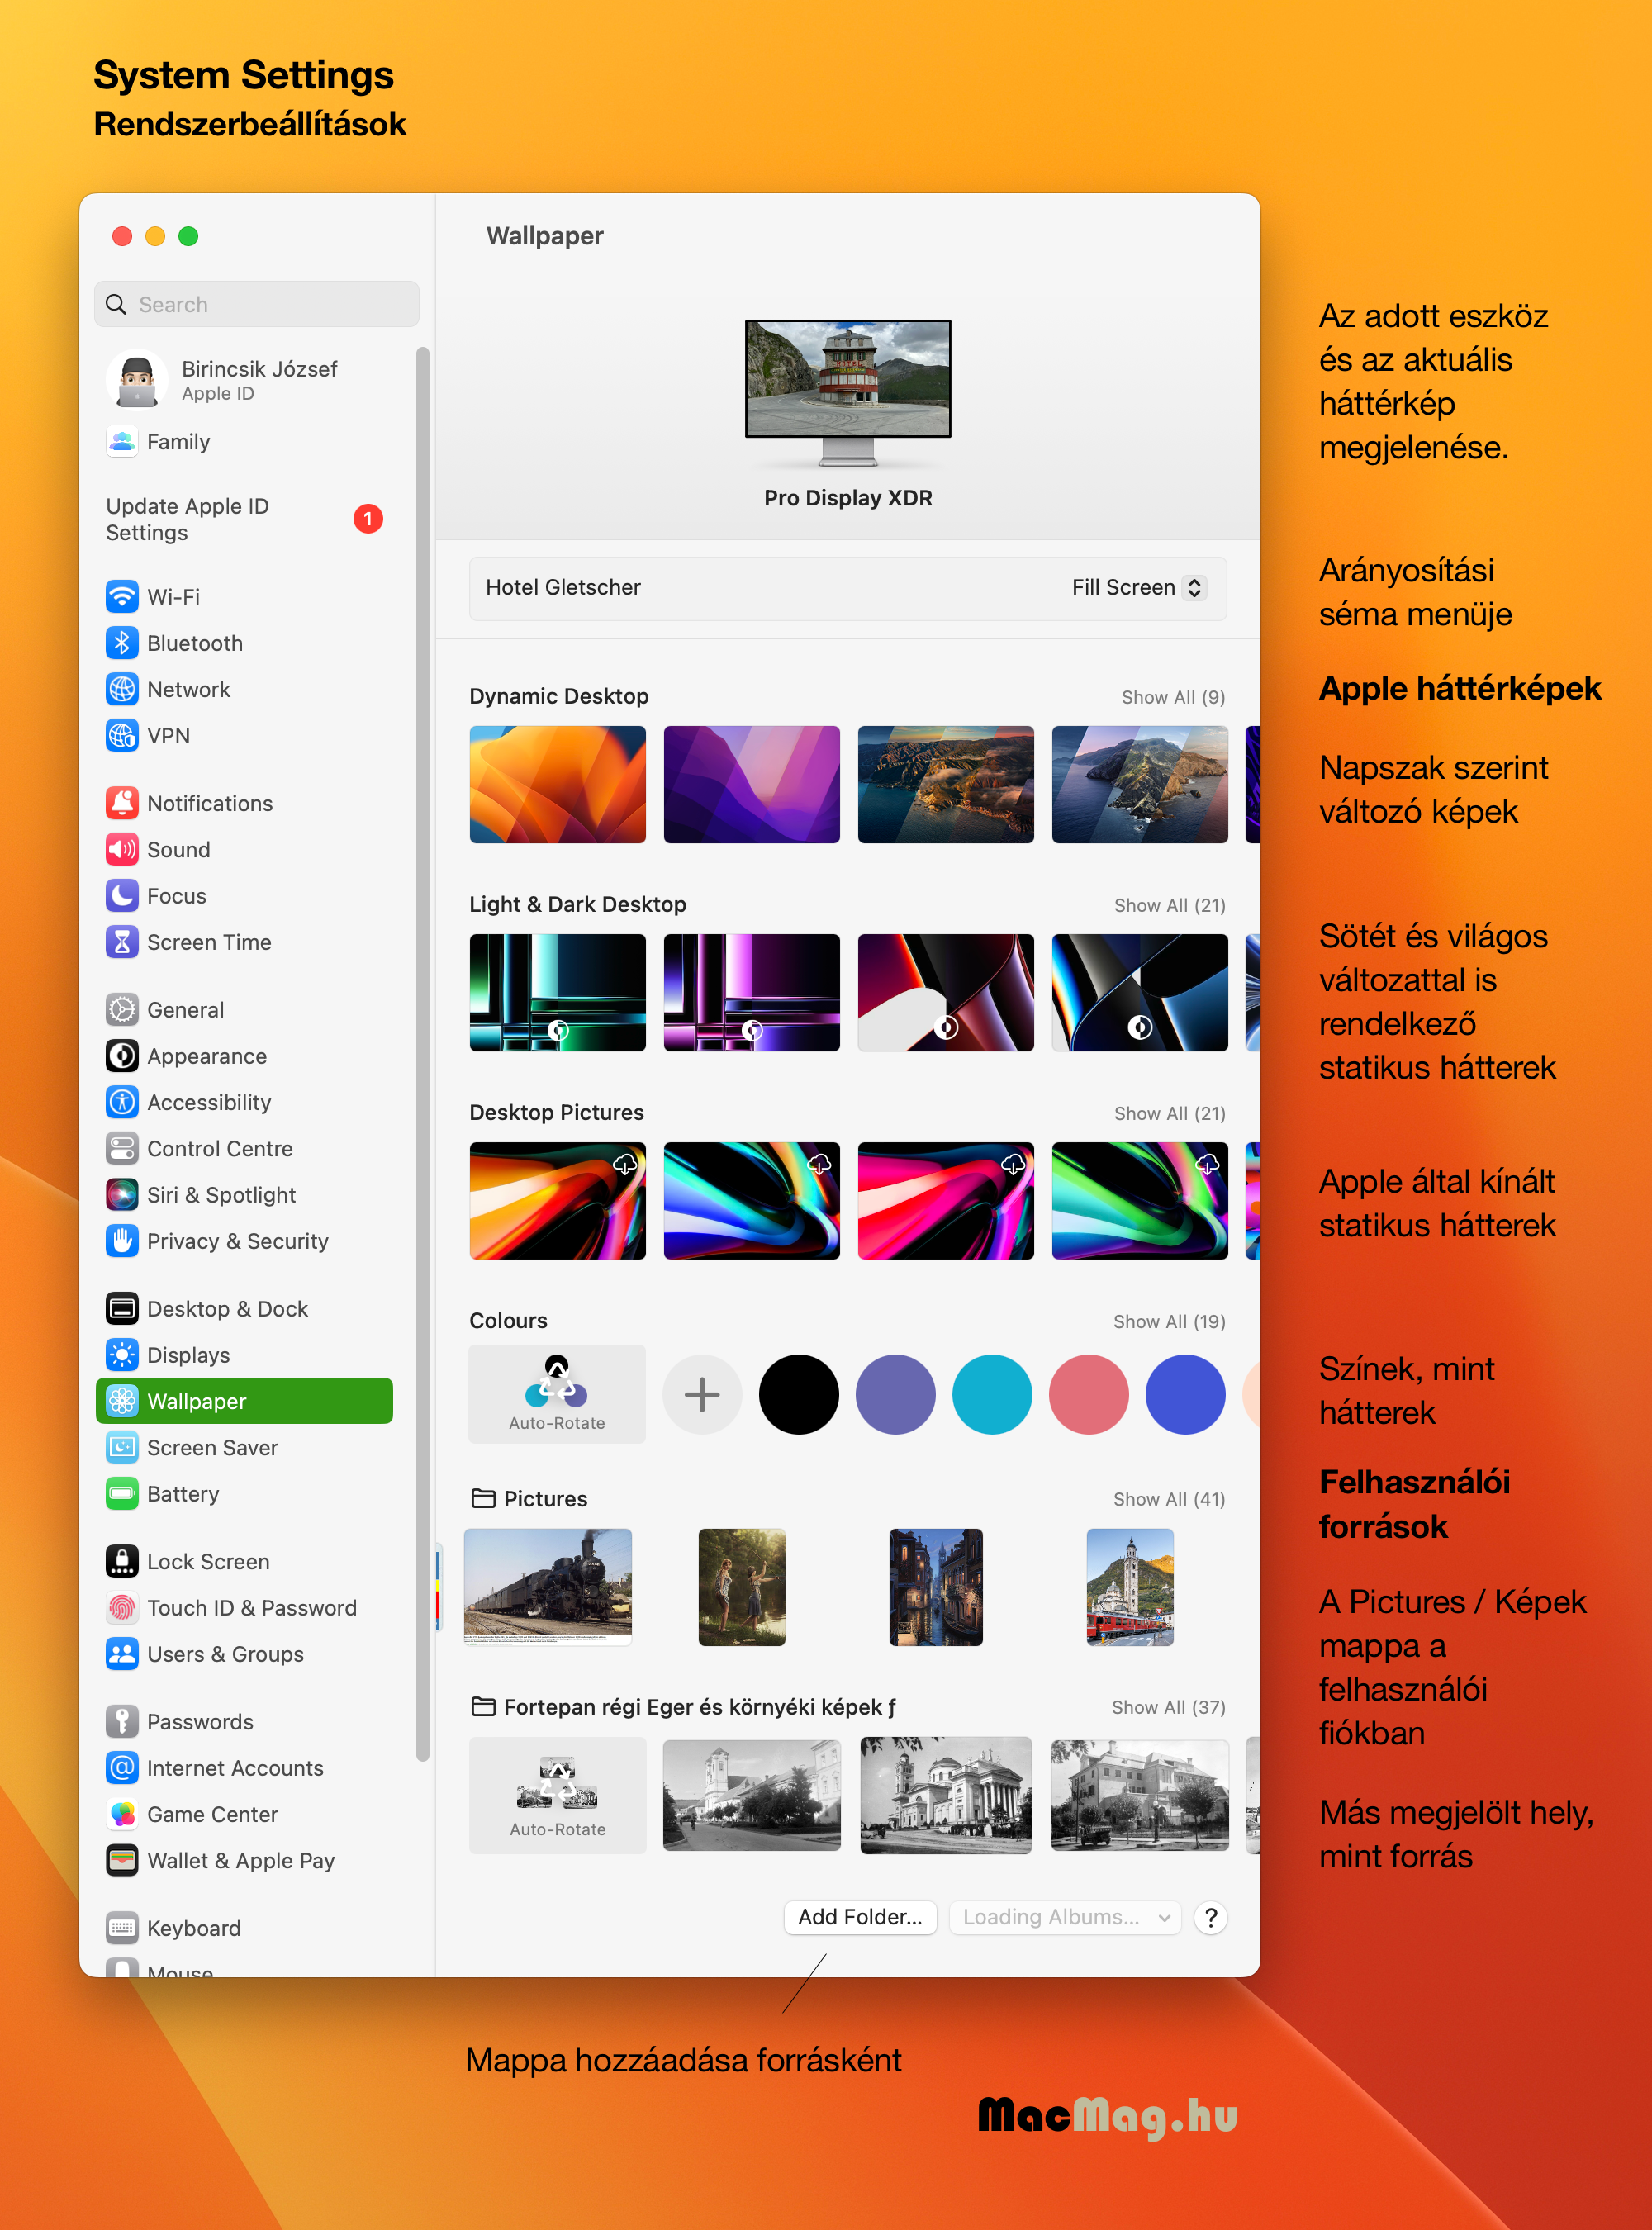Select the pink colour swatch
This screenshot has height=2230, width=1652.
(1088, 1394)
